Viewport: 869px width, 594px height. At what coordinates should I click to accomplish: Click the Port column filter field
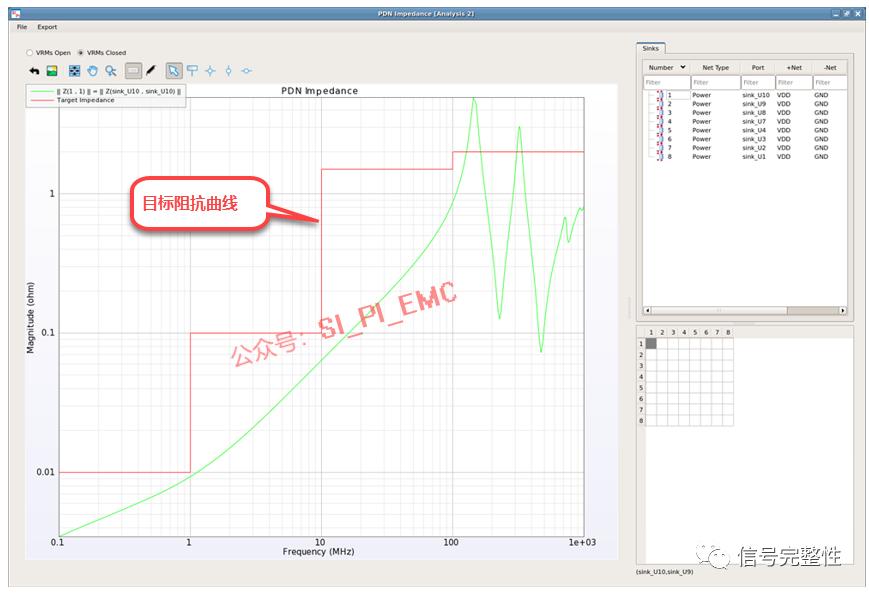point(758,83)
